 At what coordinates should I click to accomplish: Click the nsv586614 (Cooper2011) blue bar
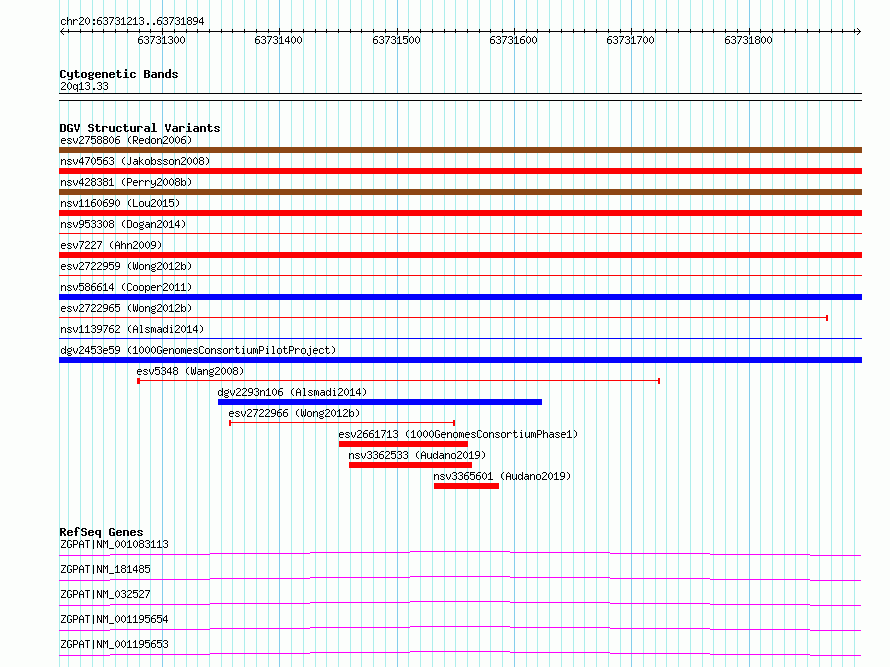pos(460,297)
